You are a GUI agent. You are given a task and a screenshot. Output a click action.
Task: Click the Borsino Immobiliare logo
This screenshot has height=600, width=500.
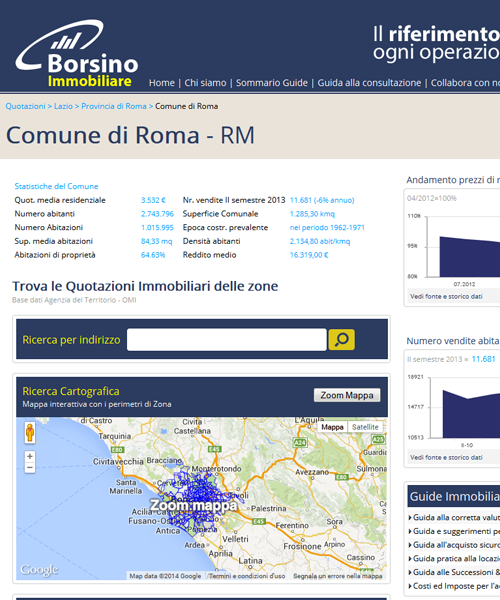click(77, 54)
